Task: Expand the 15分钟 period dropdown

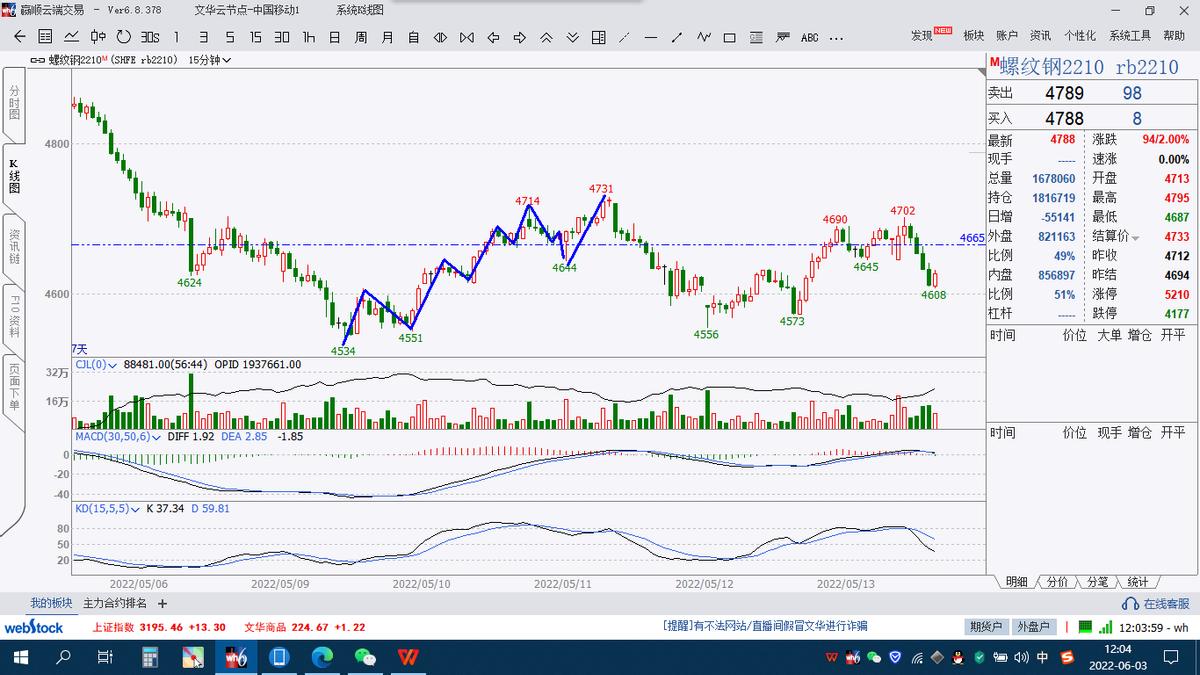Action: (210, 60)
